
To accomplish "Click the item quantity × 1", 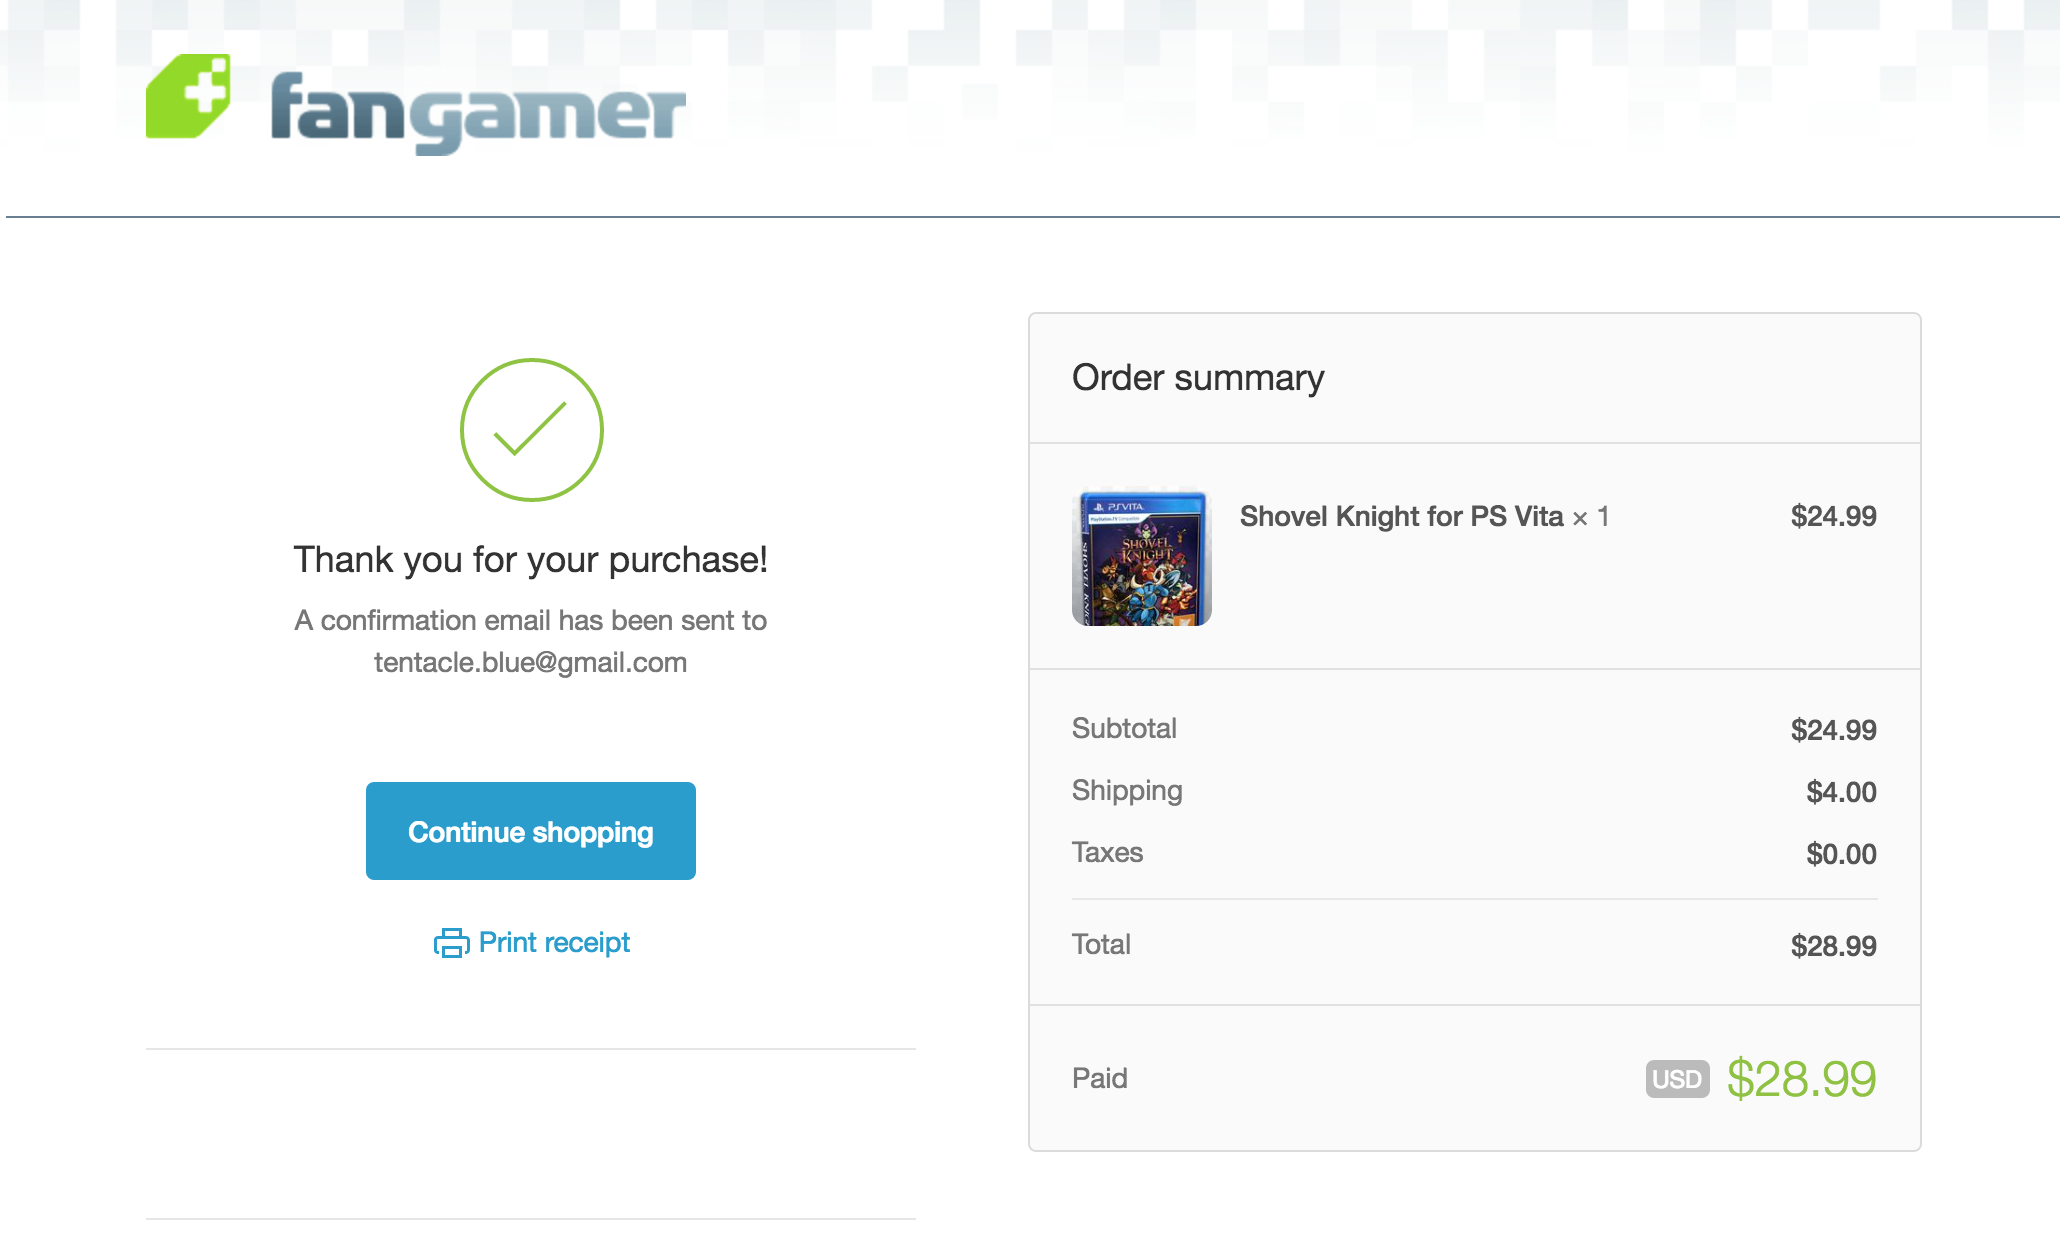I will (1591, 517).
